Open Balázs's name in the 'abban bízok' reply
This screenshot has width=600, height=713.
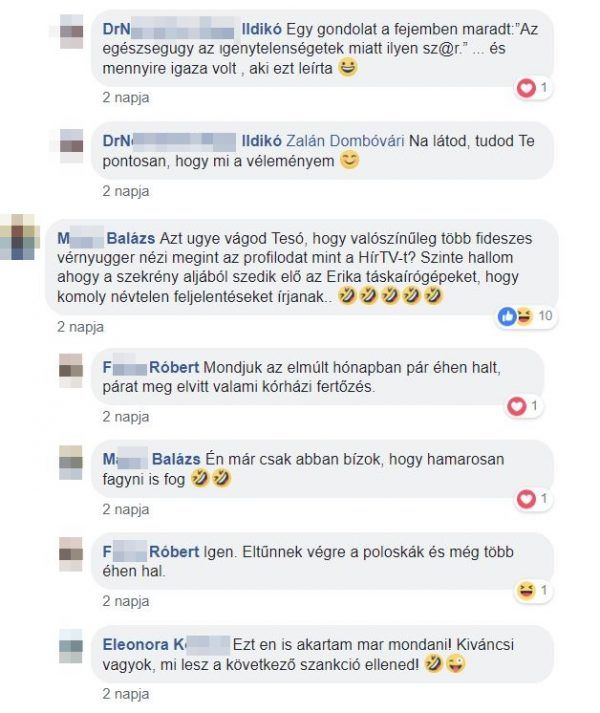(x=151, y=459)
